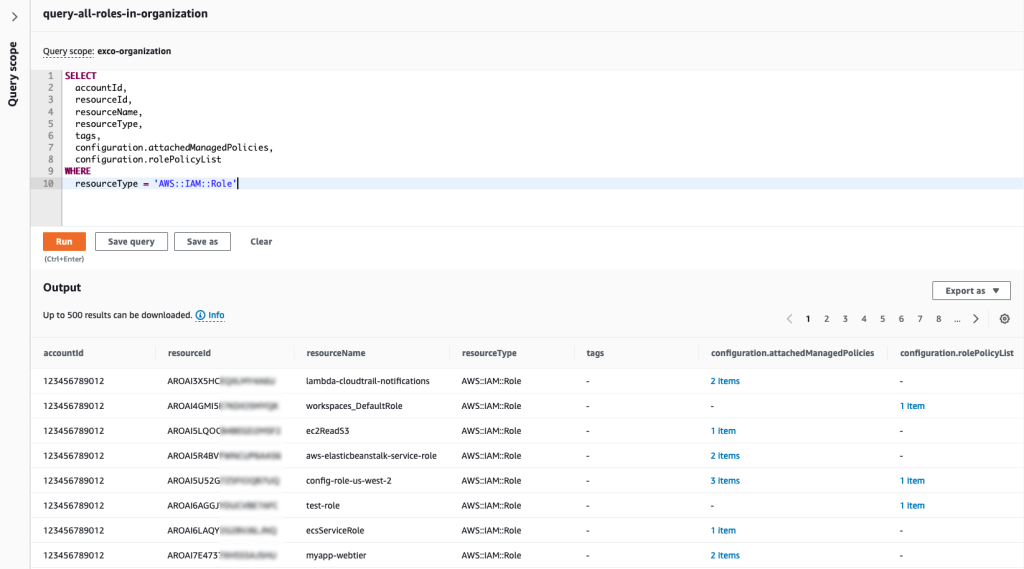Expand the Query scope side panel

pyautogui.click(x=14, y=17)
